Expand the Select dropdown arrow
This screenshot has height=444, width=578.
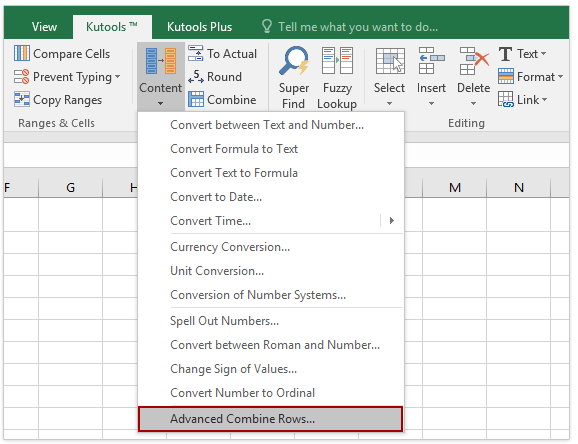390,104
